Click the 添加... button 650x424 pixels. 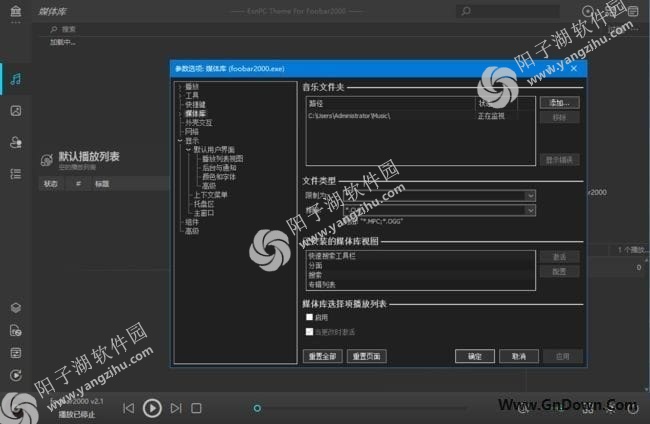pyautogui.click(x=560, y=103)
